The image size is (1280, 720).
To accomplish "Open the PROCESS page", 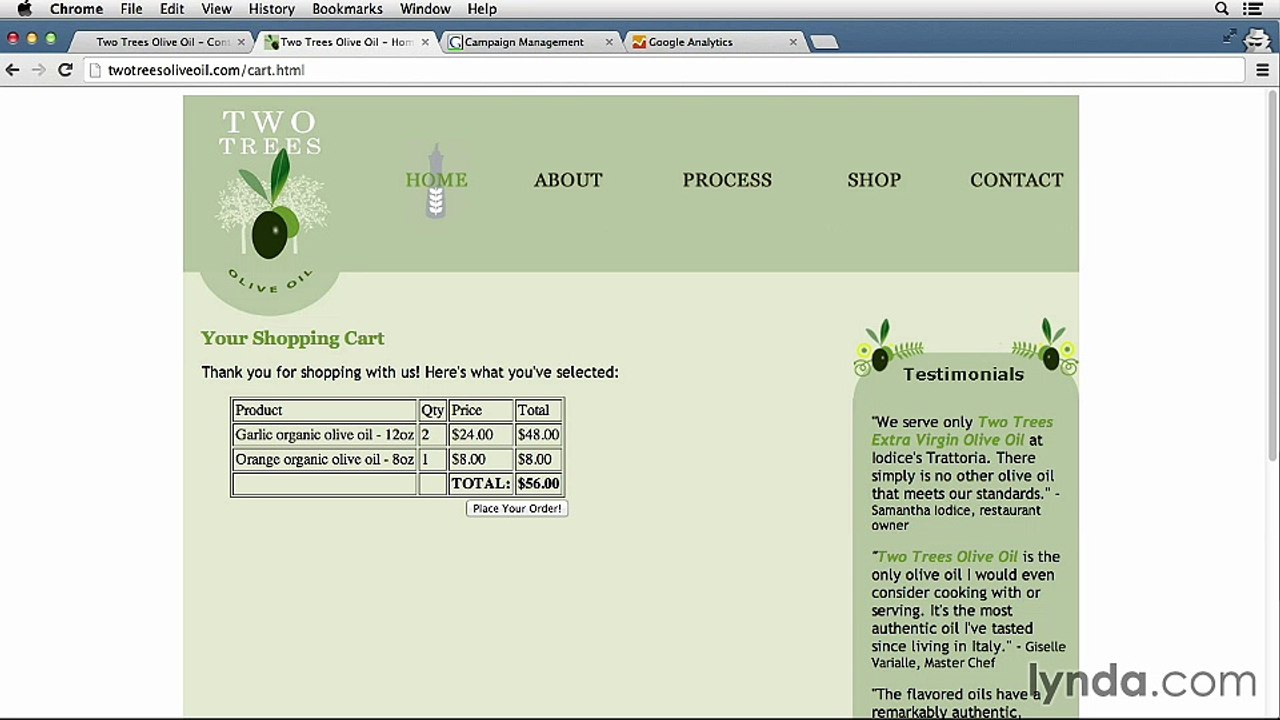I will tap(727, 180).
